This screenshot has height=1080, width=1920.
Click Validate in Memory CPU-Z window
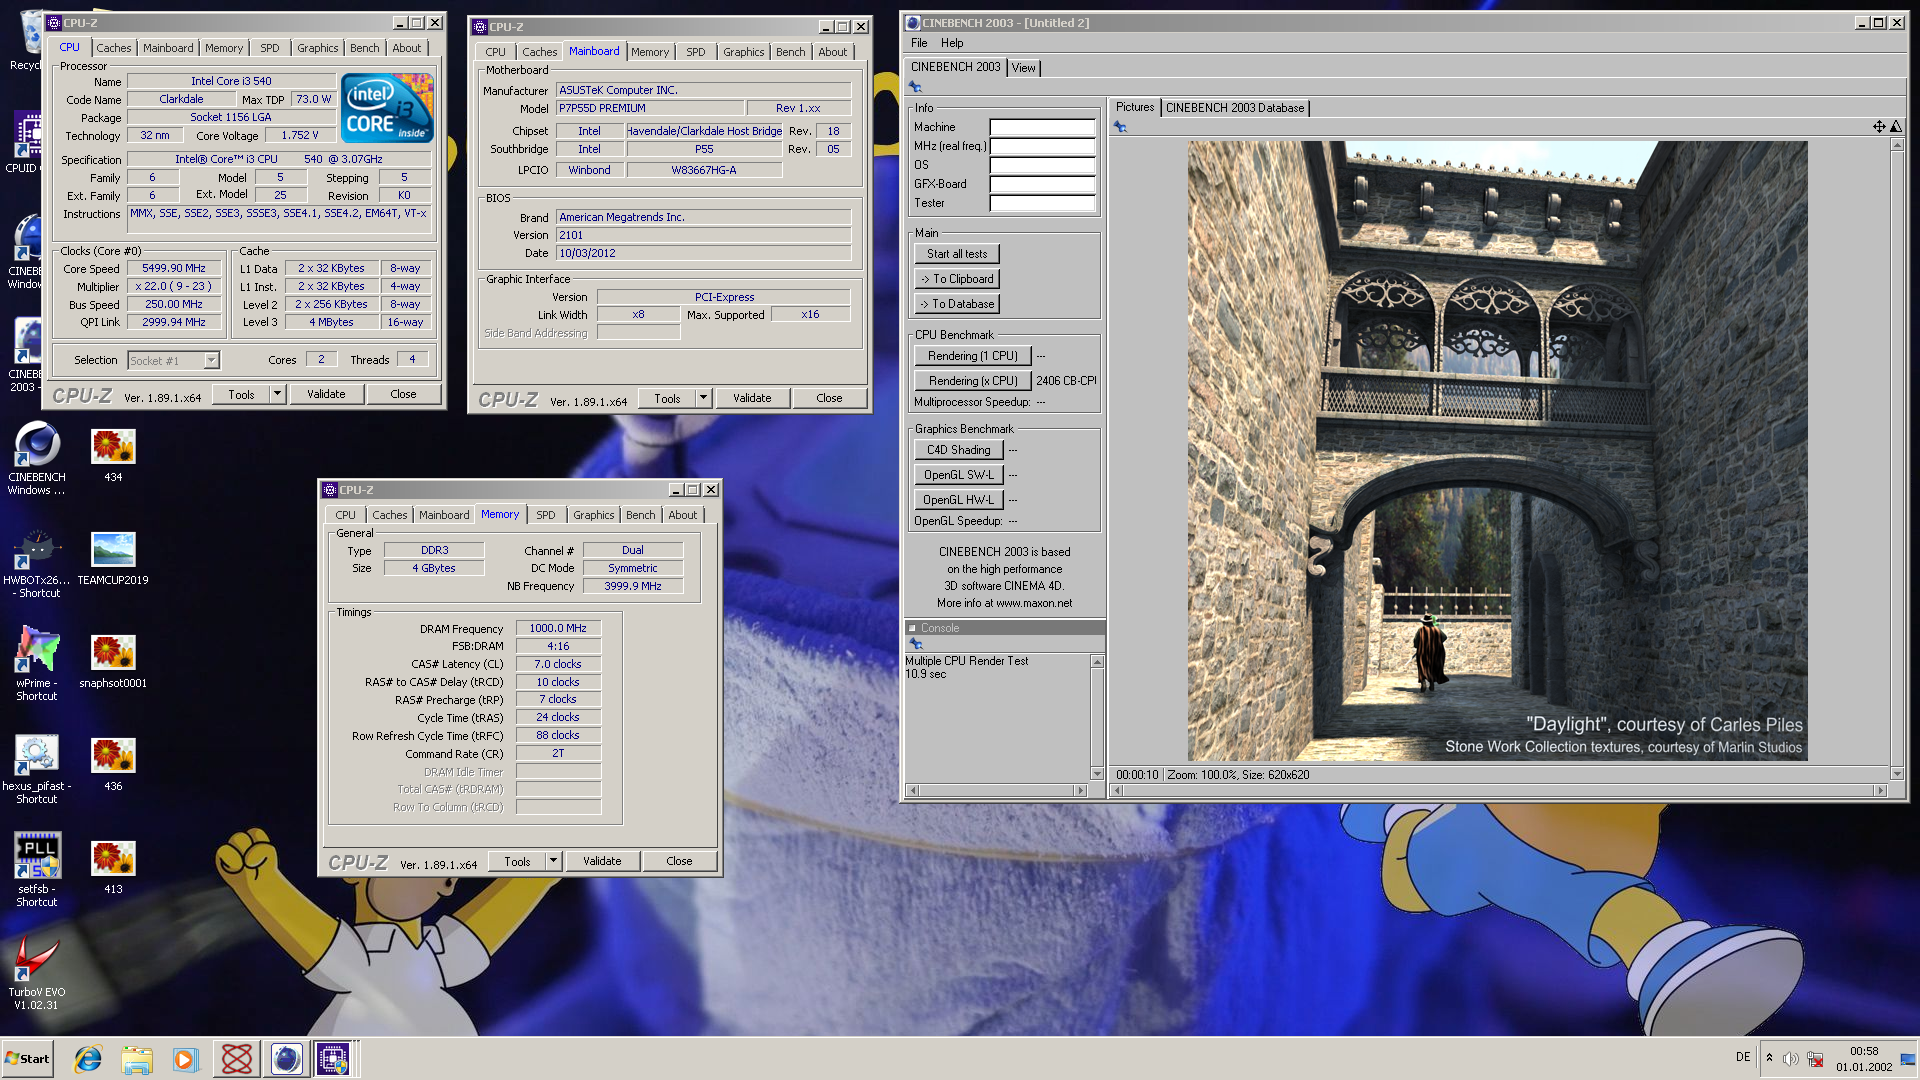pos(602,861)
